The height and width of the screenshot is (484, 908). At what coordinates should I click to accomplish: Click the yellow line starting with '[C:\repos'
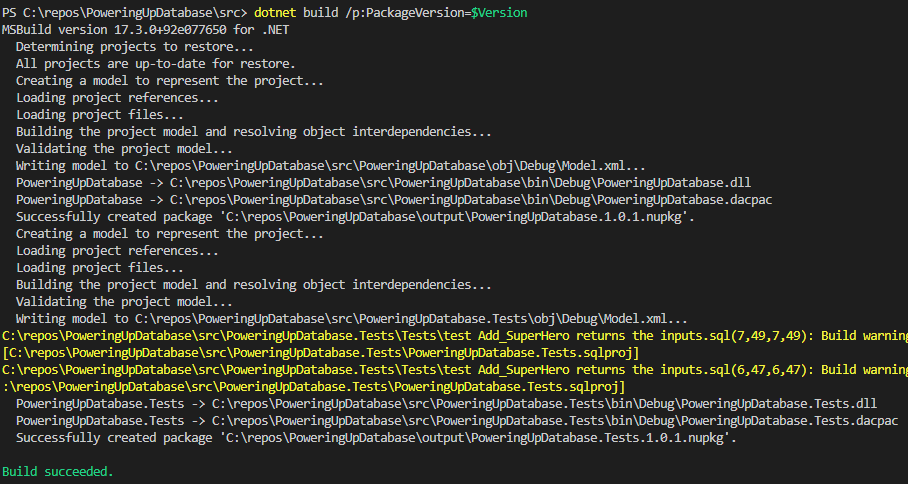320,353
